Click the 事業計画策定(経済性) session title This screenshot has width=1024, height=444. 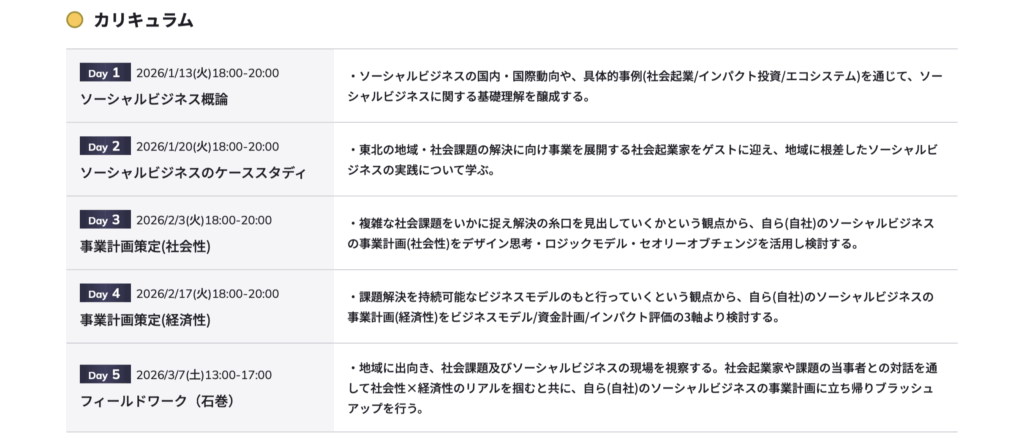pos(145,320)
